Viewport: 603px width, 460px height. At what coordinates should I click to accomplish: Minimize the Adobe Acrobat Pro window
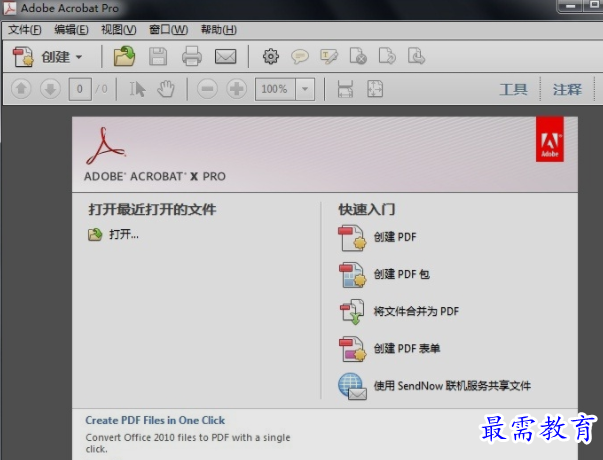coord(571,6)
